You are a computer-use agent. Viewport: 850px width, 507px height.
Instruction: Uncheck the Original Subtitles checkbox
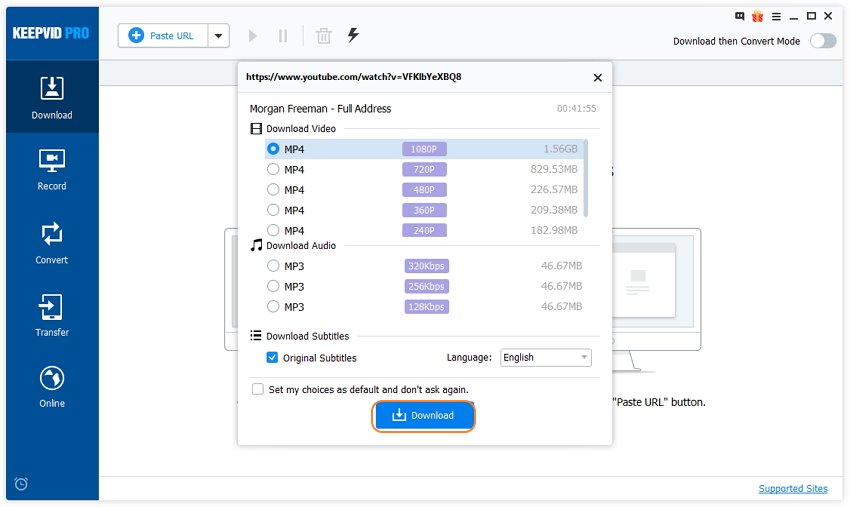[273, 358]
